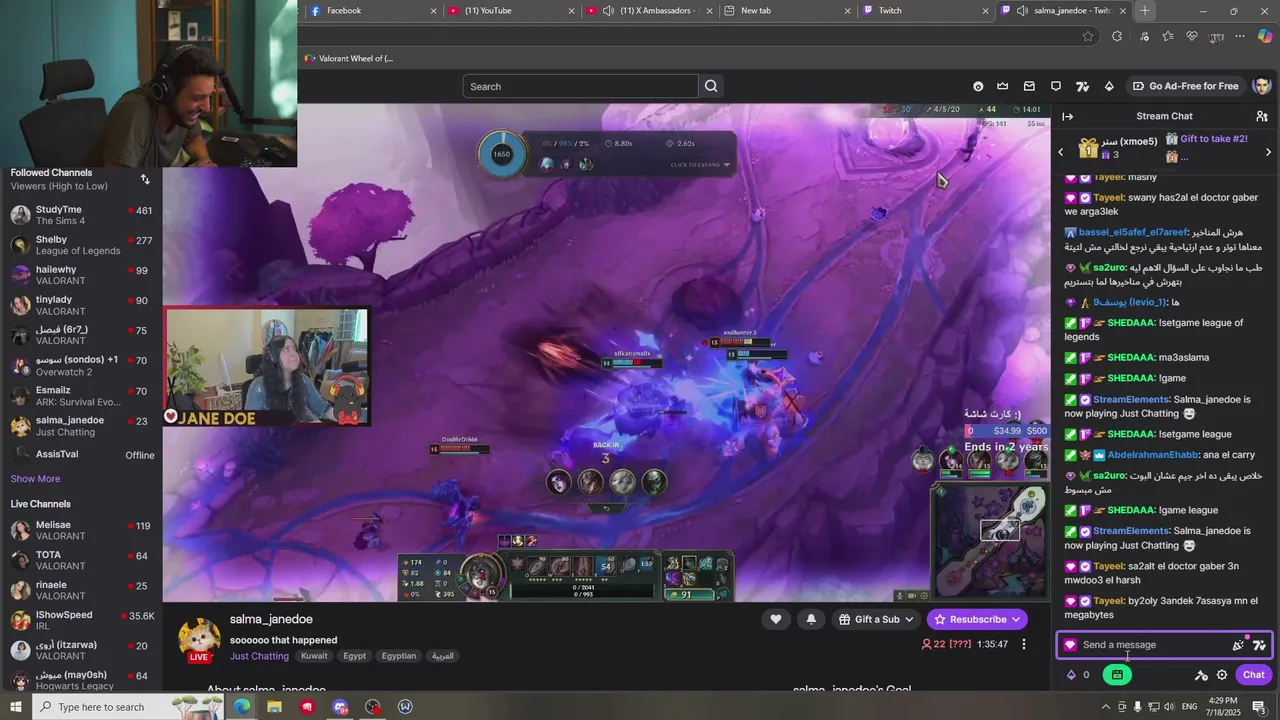This screenshot has height=720, width=1280.
Task: Click the heart follow button under video
Action: [x=775, y=619]
